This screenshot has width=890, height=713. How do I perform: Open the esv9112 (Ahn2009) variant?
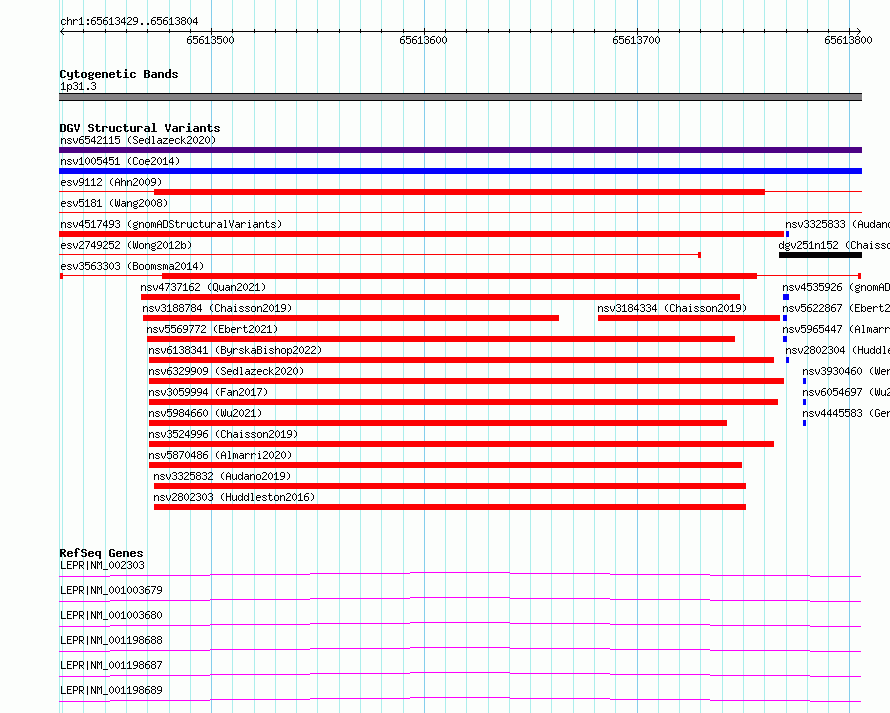click(111, 182)
